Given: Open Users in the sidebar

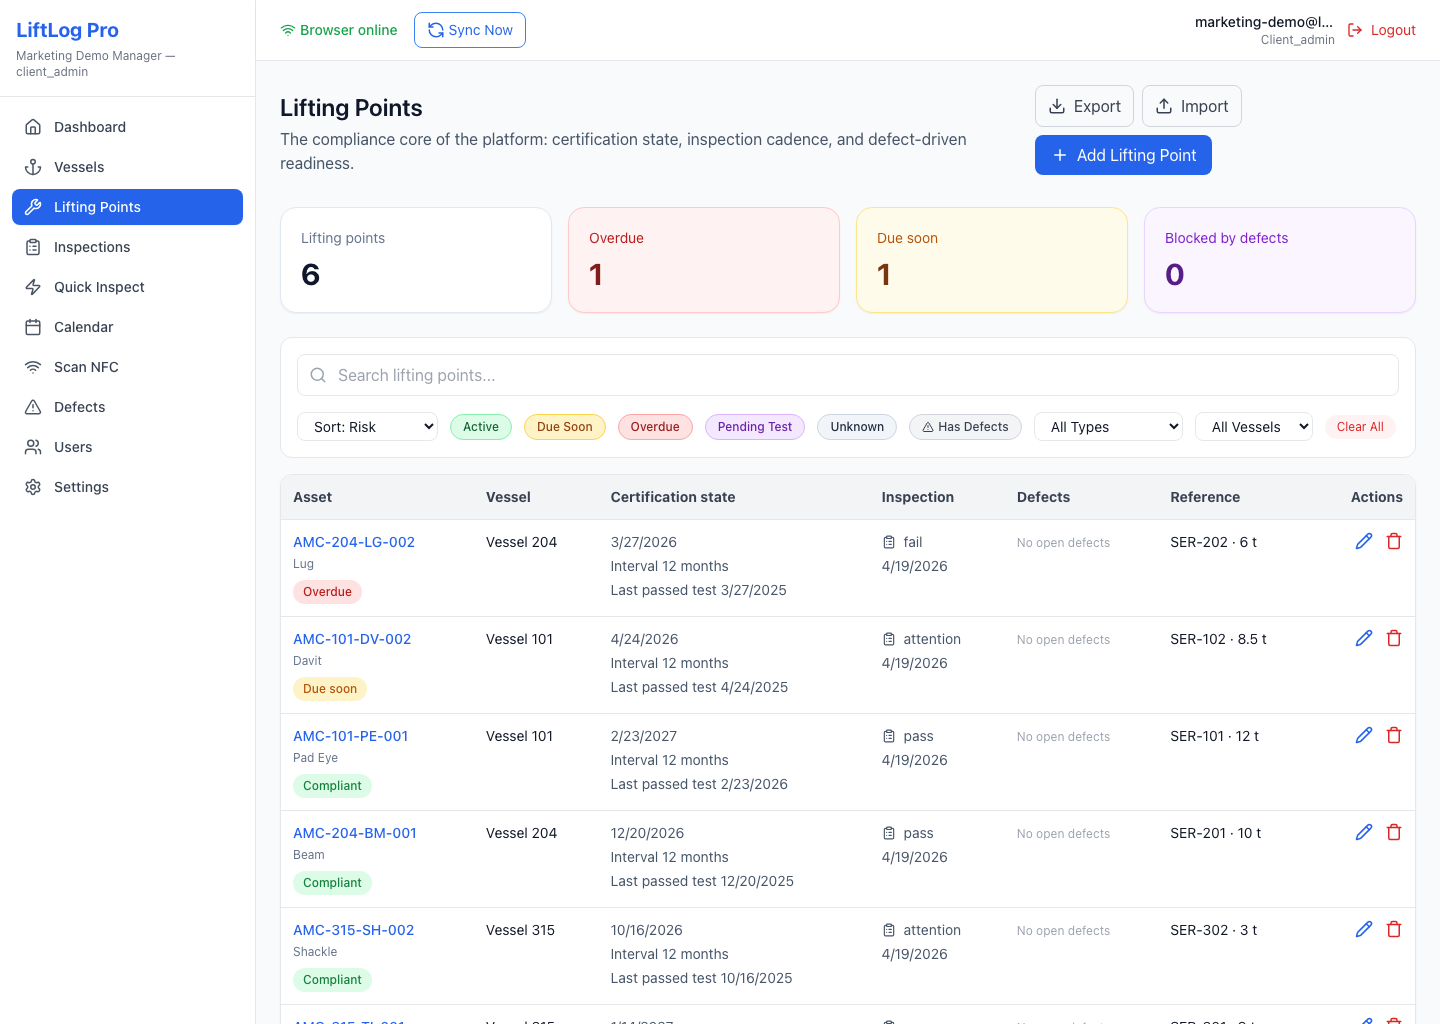Looking at the screenshot, I should pyautogui.click(x=127, y=447).
